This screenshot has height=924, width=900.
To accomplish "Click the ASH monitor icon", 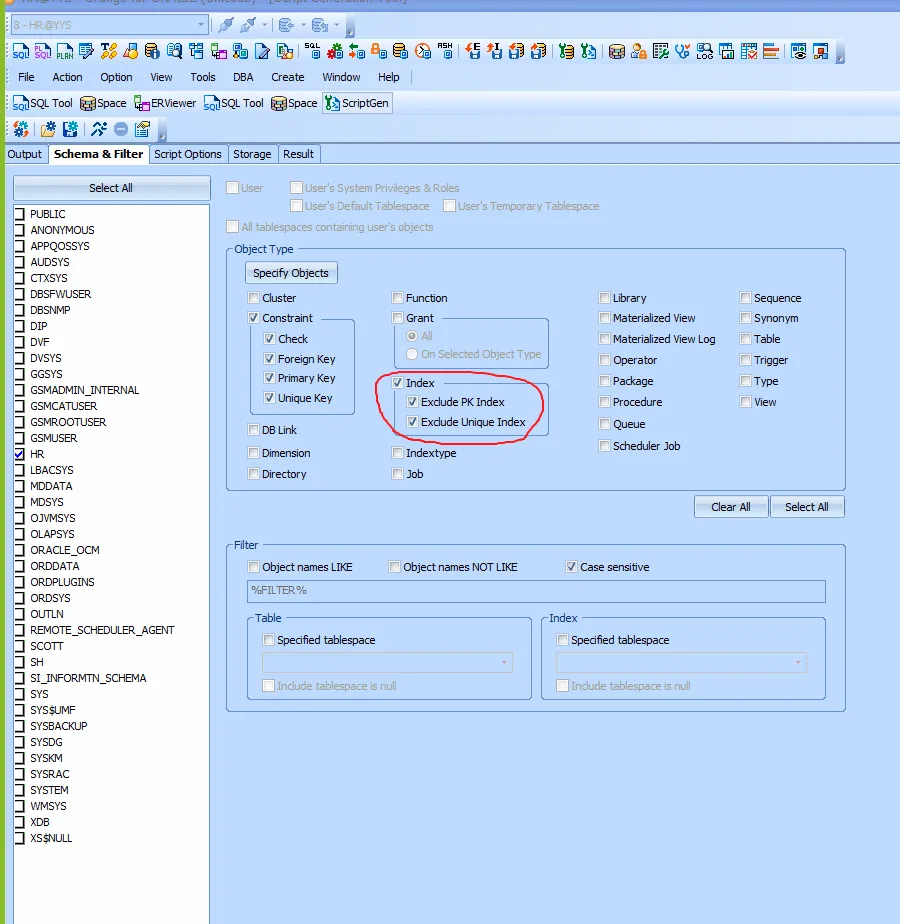I will 445,52.
